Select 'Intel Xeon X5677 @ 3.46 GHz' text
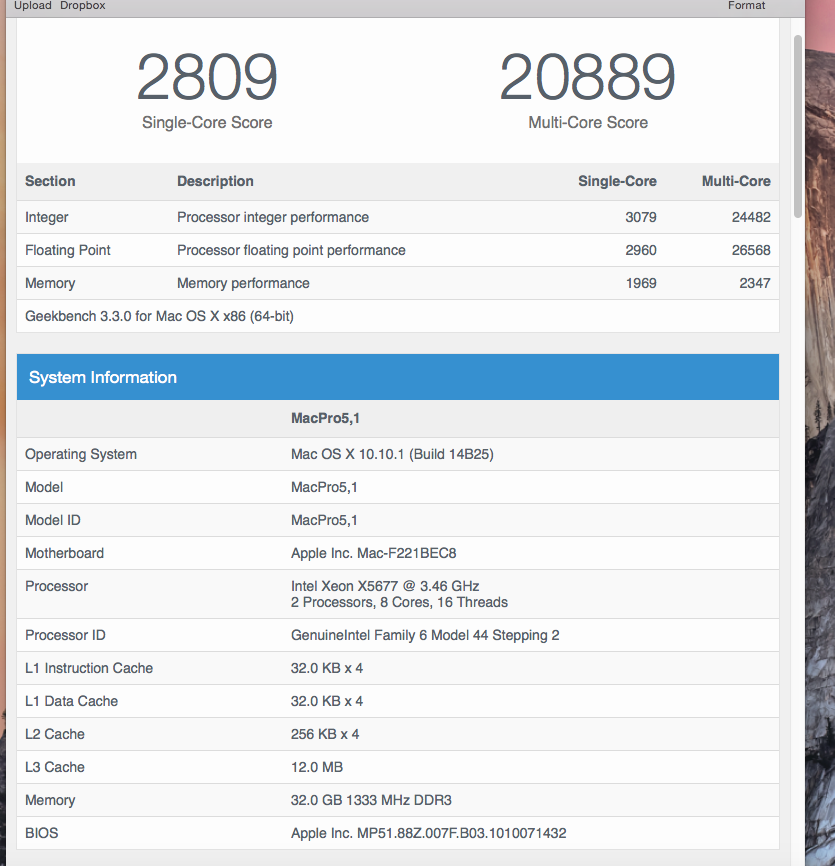 (385, 586)
